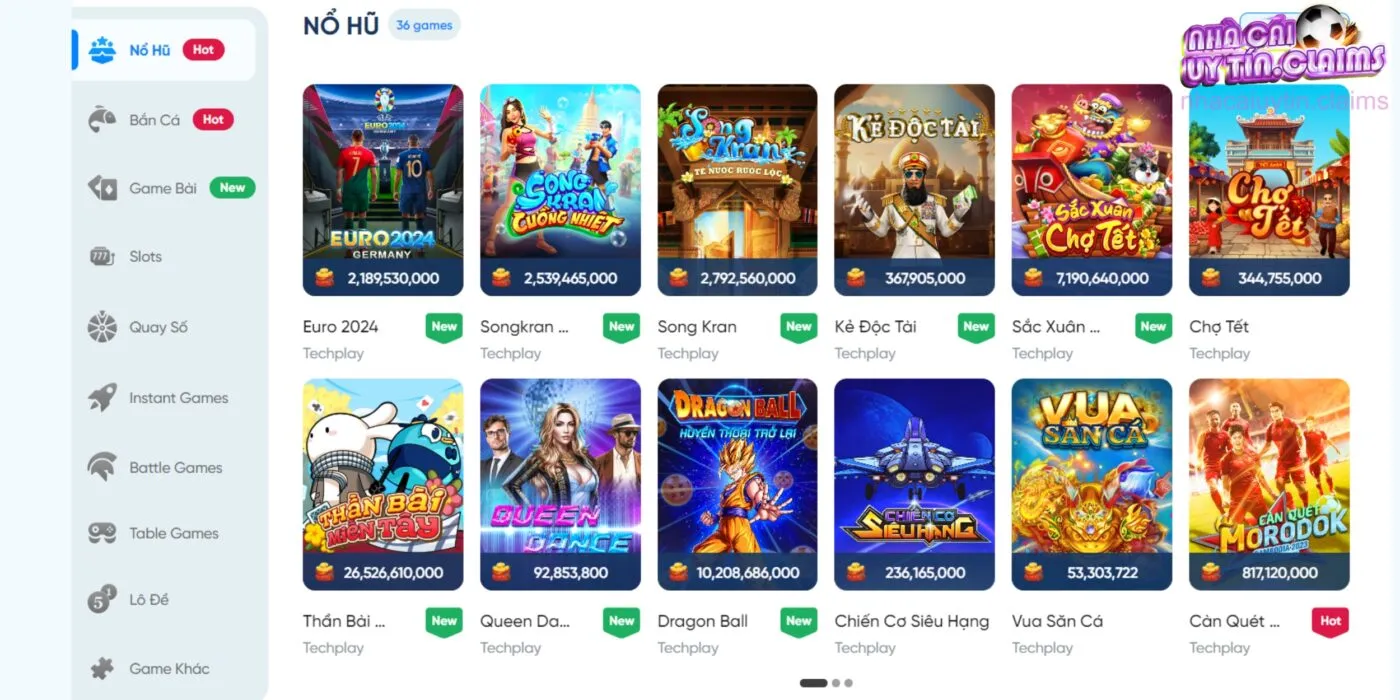This screenshot has height=700, width=1400.
Task: Open the Vua Săn Cá game thumbnail
Action: tap(1092, 484)
